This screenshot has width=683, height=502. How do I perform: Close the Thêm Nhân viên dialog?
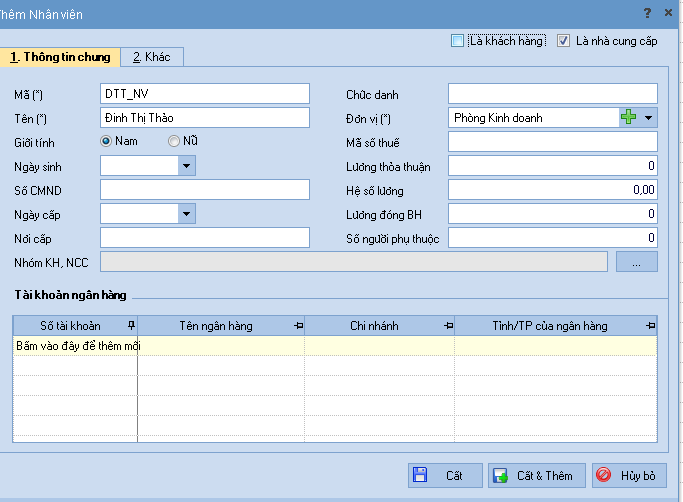[x=668, y=13]
